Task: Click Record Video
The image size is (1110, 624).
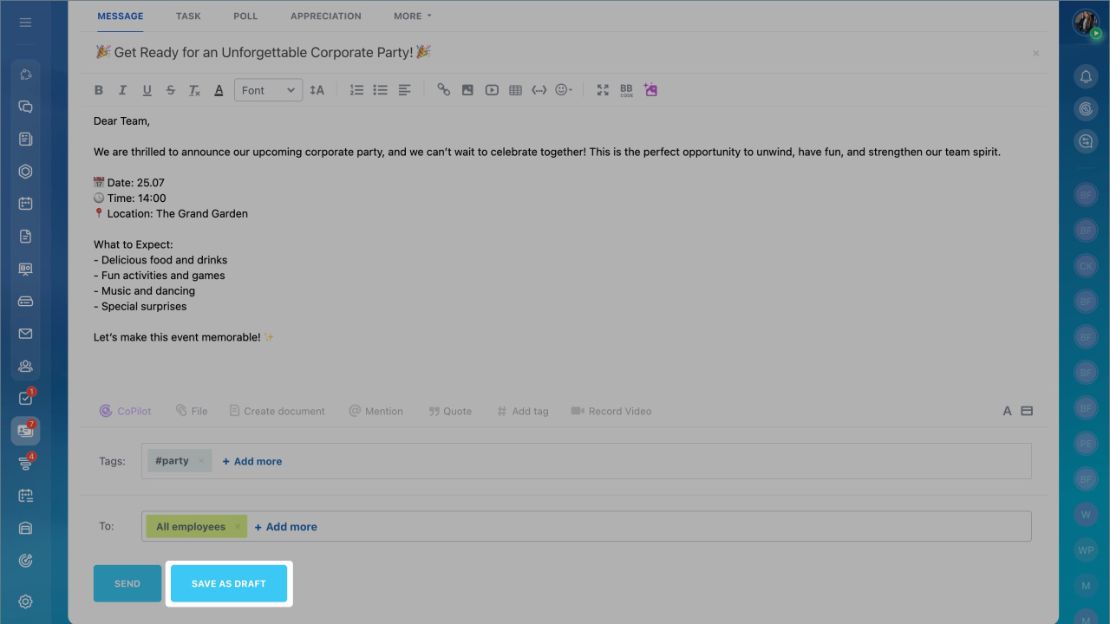Action: pyautogui.click(x=611, y=411)
